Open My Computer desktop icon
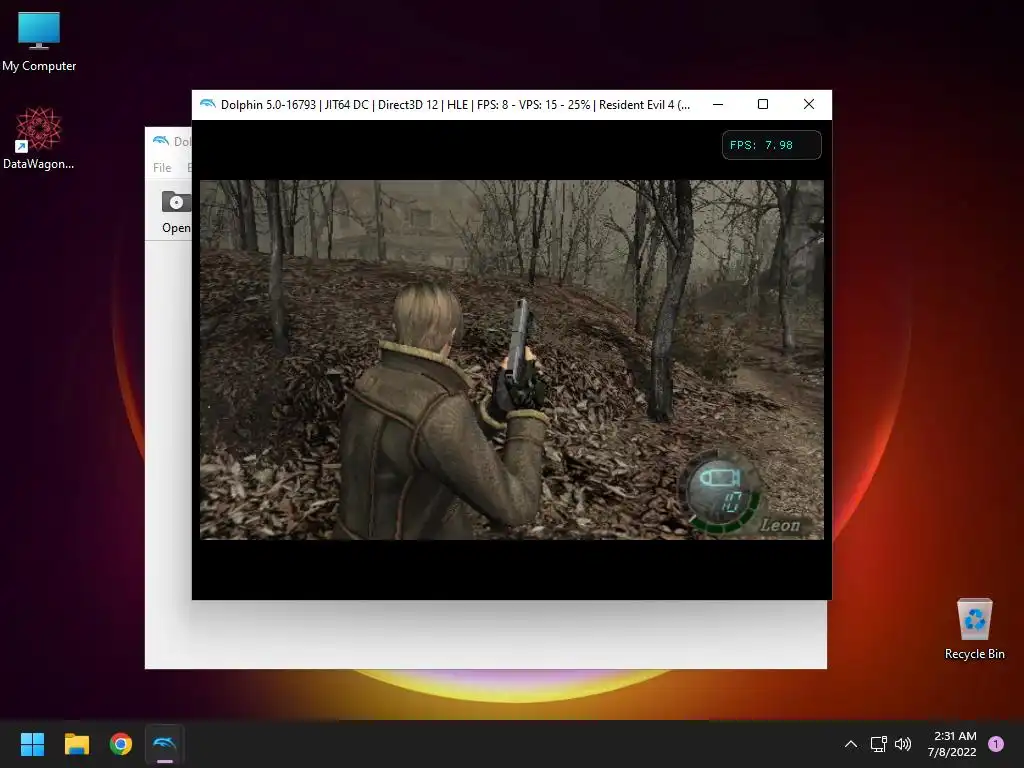Viewport: 1024px width, 768px height. [39, 40]
